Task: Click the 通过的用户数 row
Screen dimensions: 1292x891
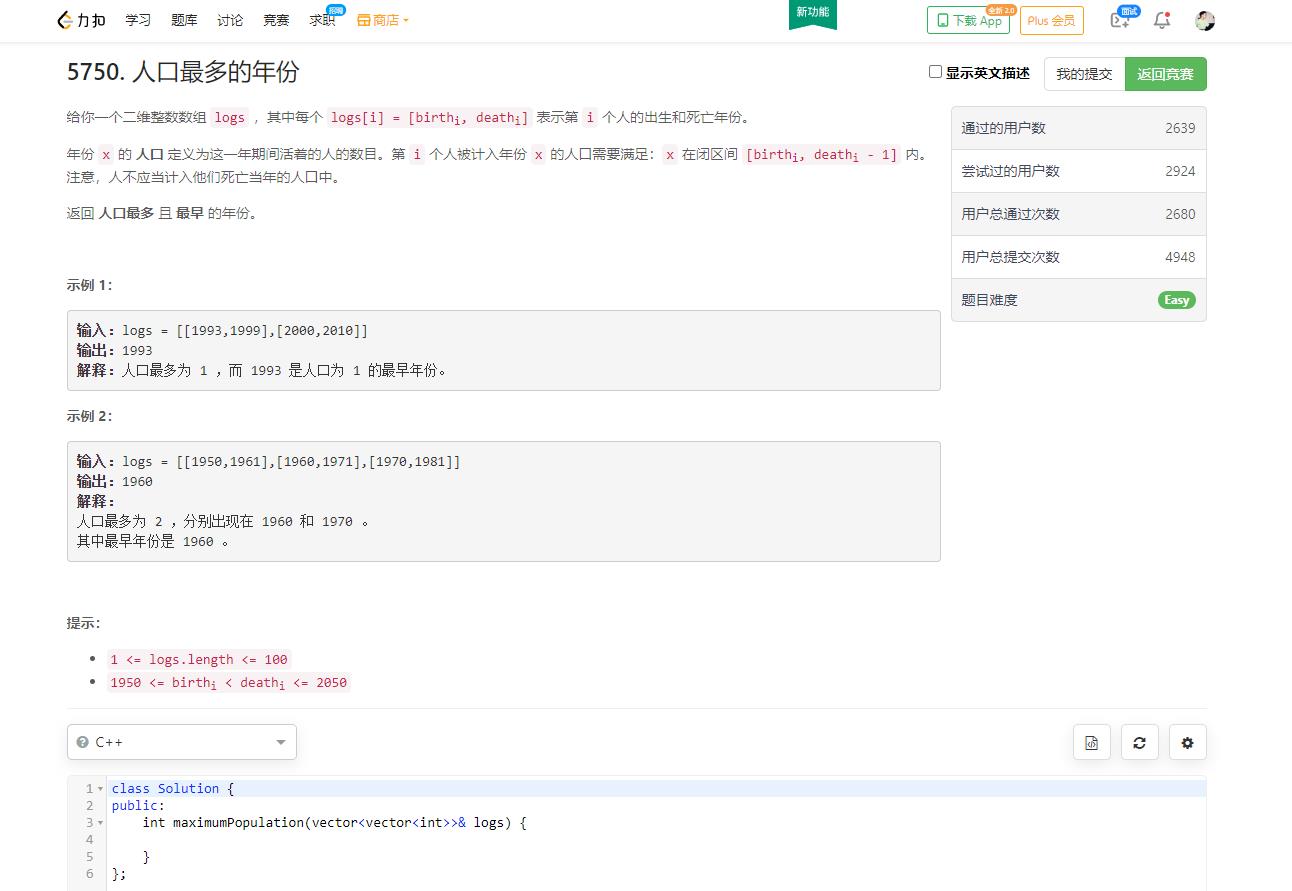Action: pos(1079,128)
